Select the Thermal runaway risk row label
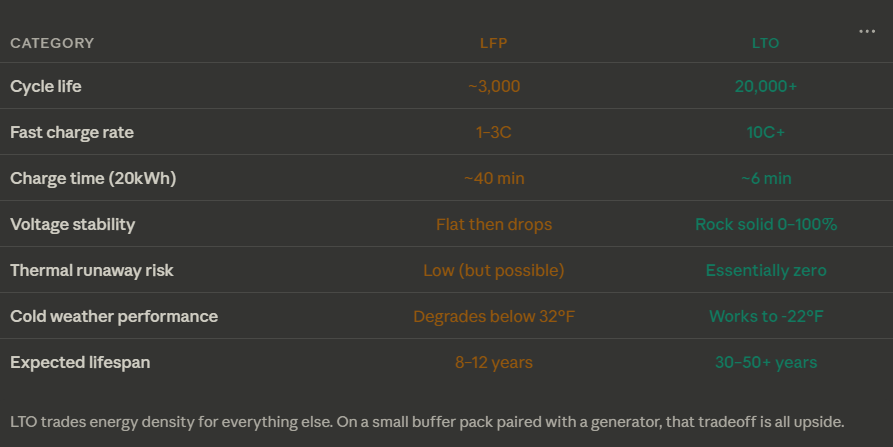The height and width of the screenshot is (447, 893). coord(89,270)
